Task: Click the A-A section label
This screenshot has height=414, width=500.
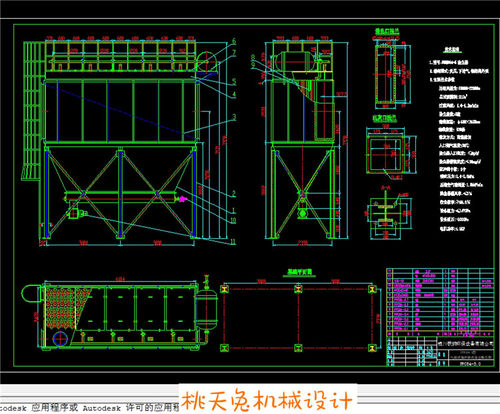Action: point(386,188)
